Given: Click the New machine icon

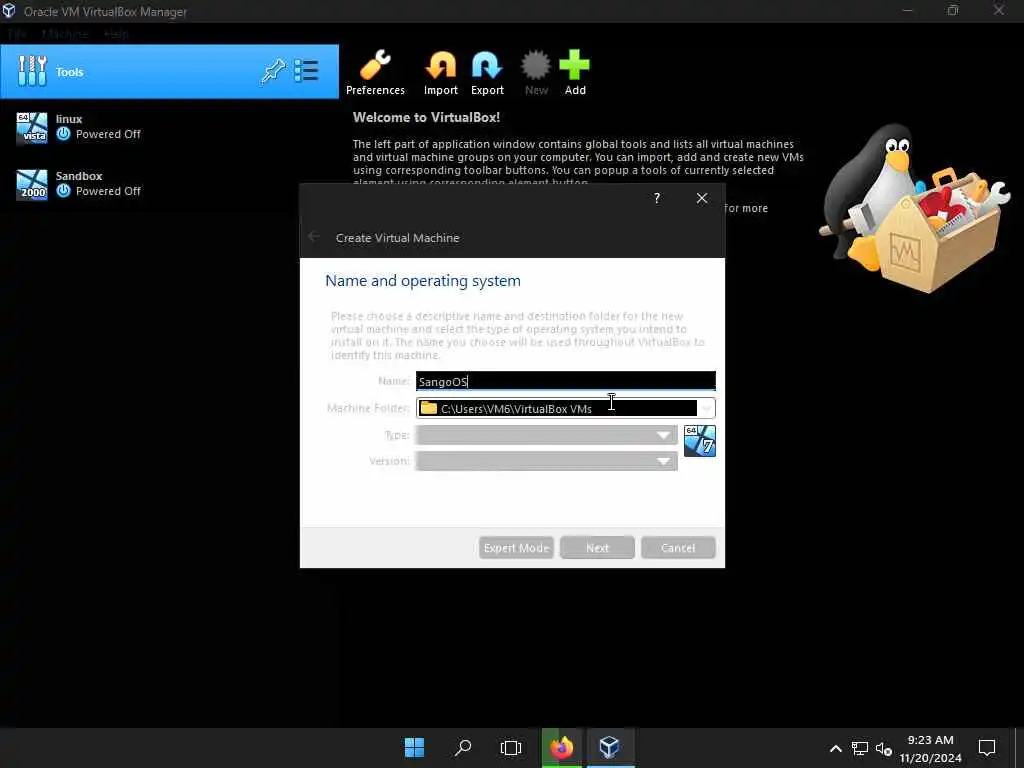Looking at the screenshot, I should click(536, 72).
